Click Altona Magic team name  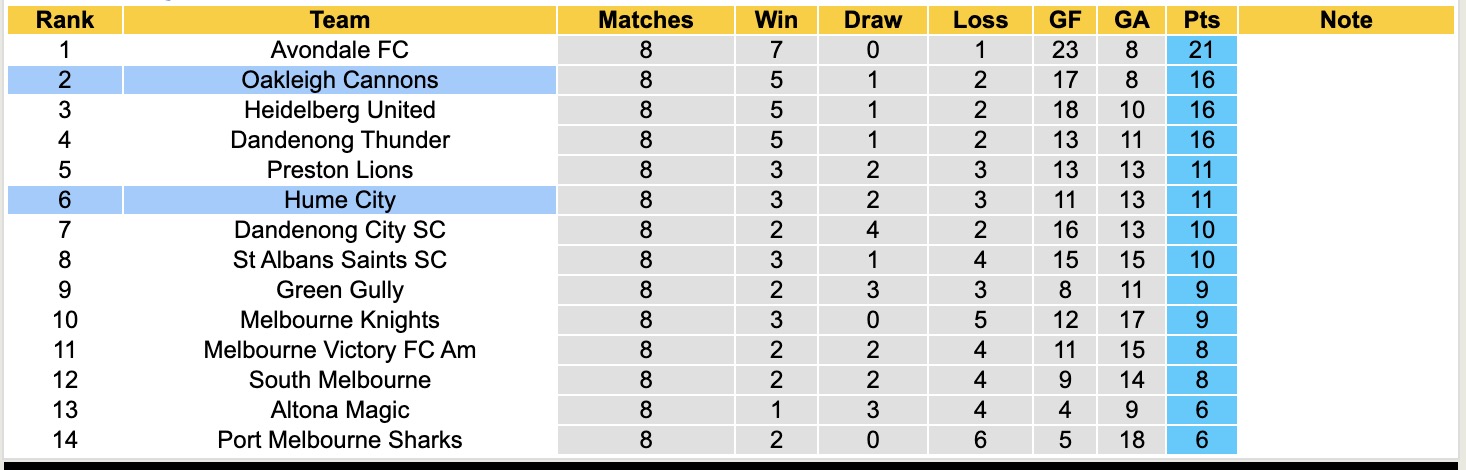point(340,410)
